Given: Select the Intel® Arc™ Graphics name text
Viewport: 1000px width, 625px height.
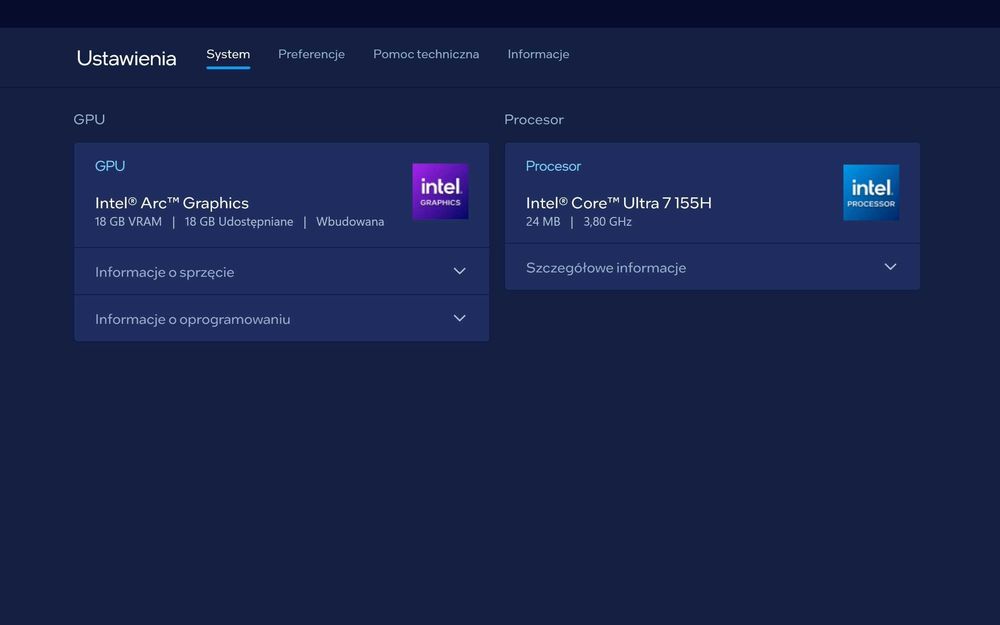Looking at the screenshot, I should point(172,203).
